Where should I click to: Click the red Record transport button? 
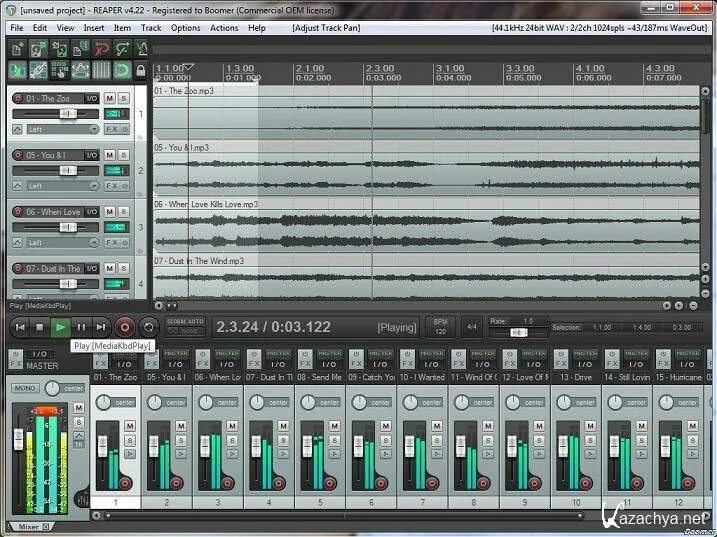[x=124, y=327]
